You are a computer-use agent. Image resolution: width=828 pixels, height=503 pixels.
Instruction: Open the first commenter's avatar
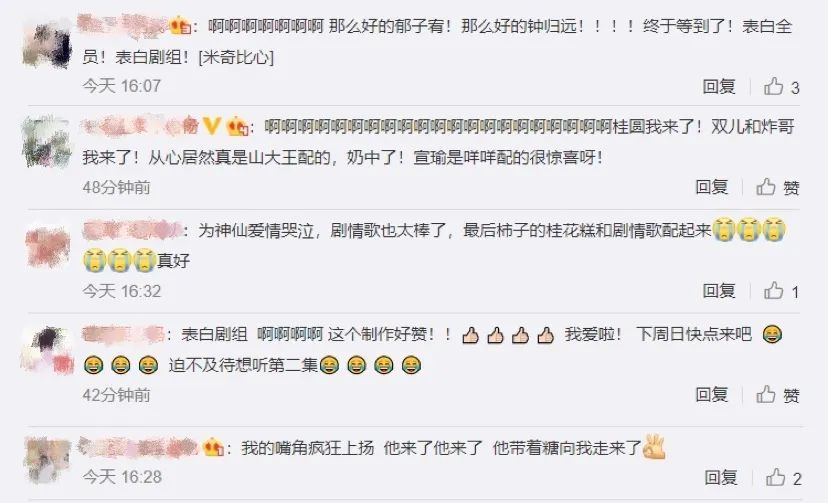click(x=48, y=45)
